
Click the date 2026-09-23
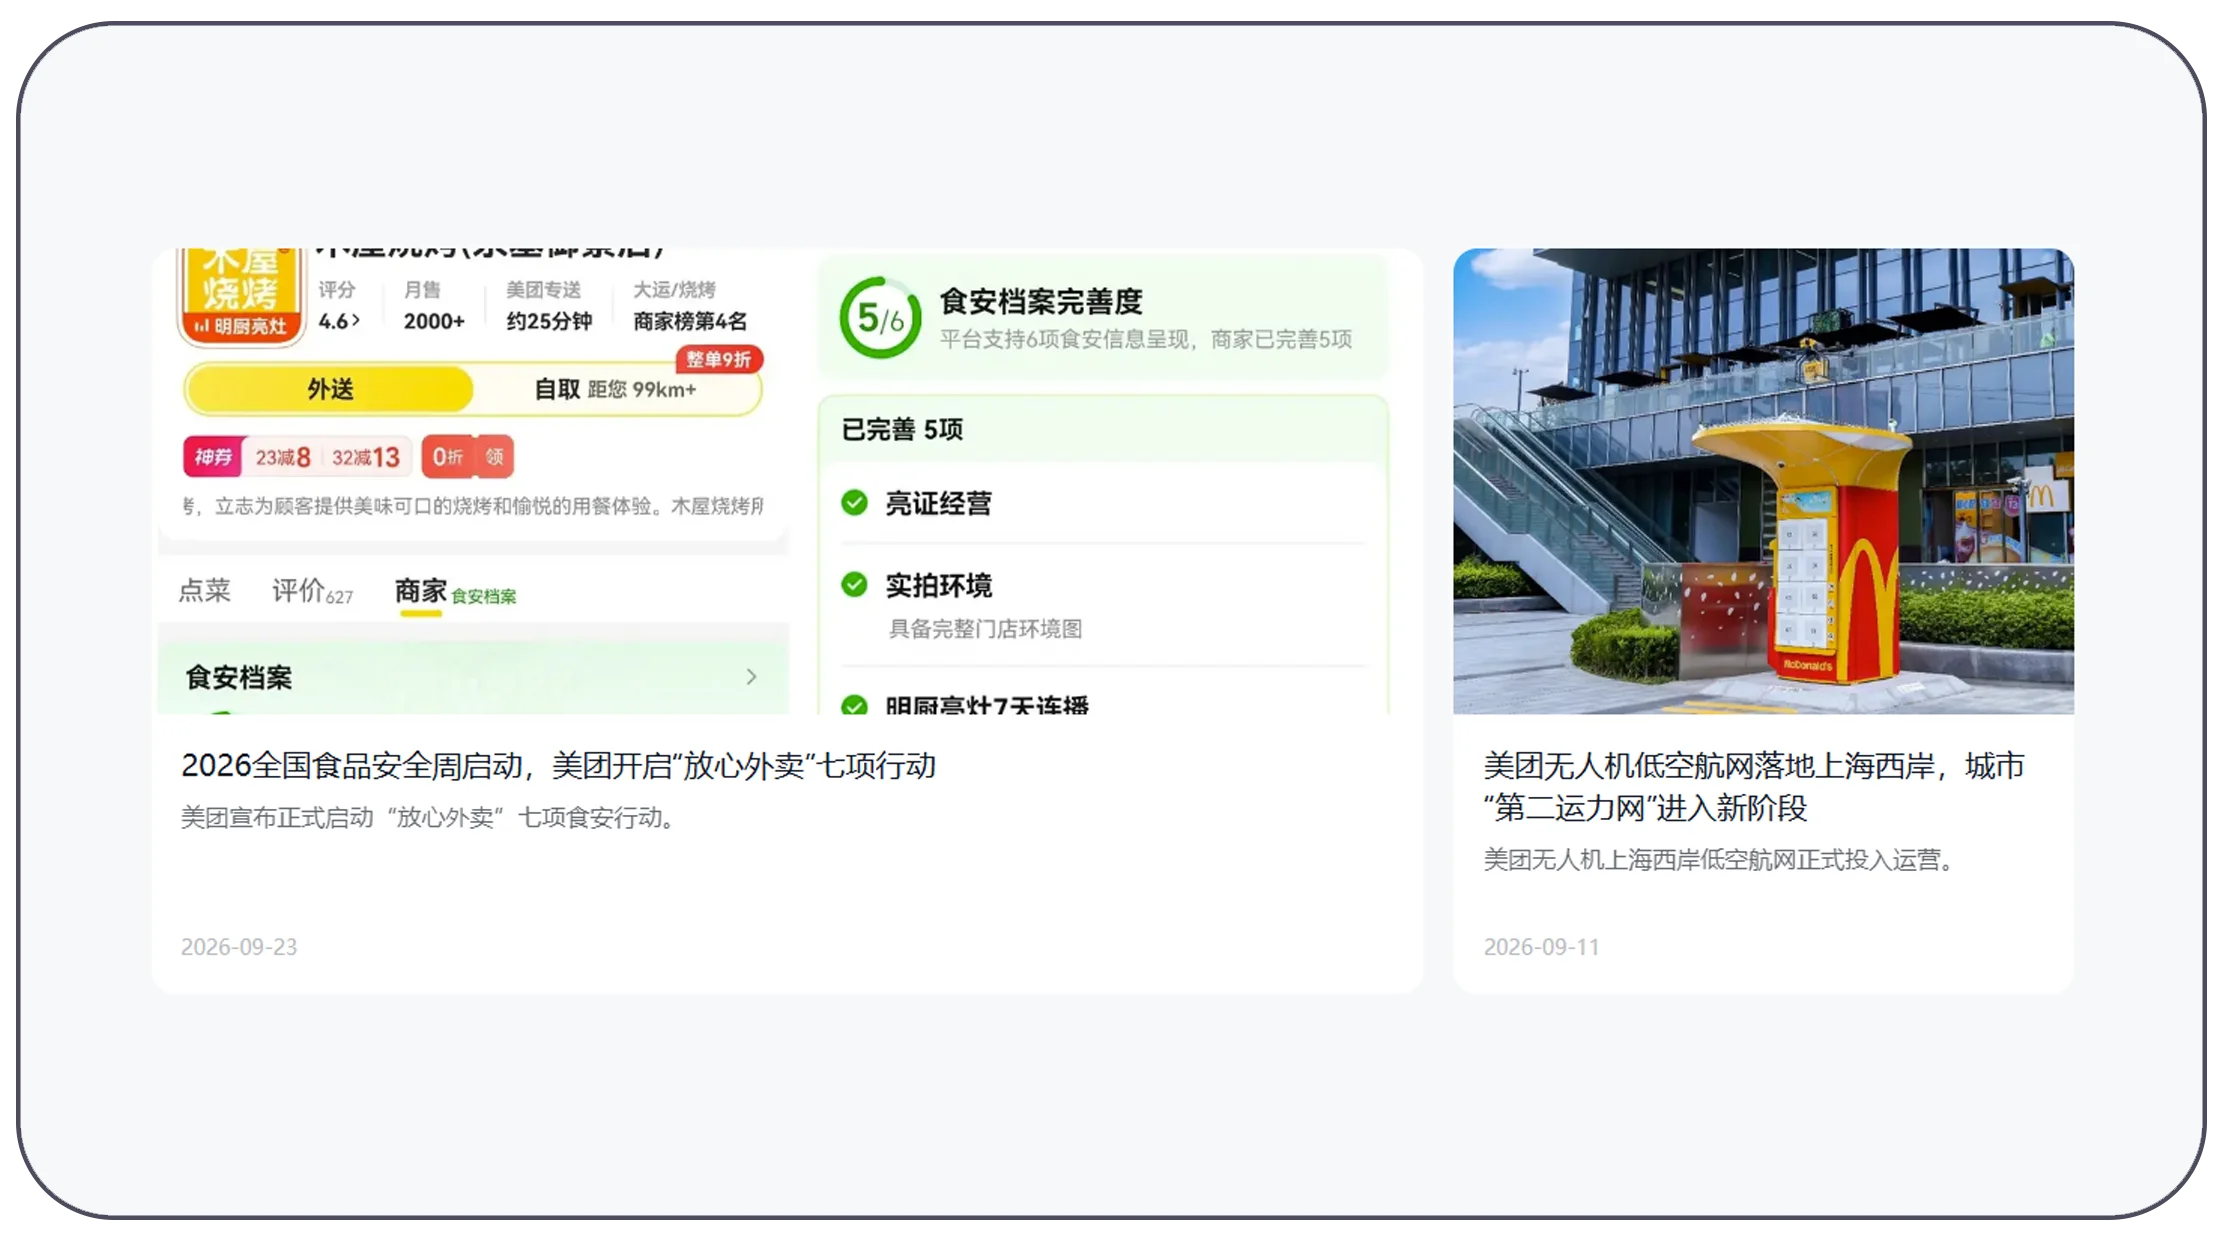pos(239,947)
